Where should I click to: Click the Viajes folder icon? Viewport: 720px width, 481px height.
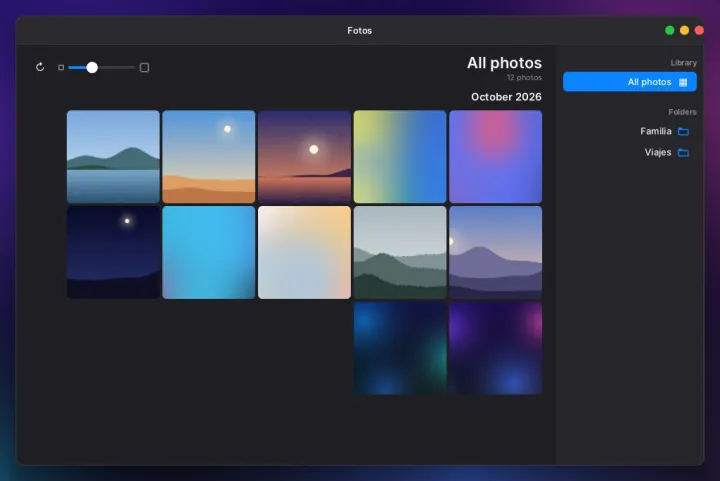pos(683,153)
